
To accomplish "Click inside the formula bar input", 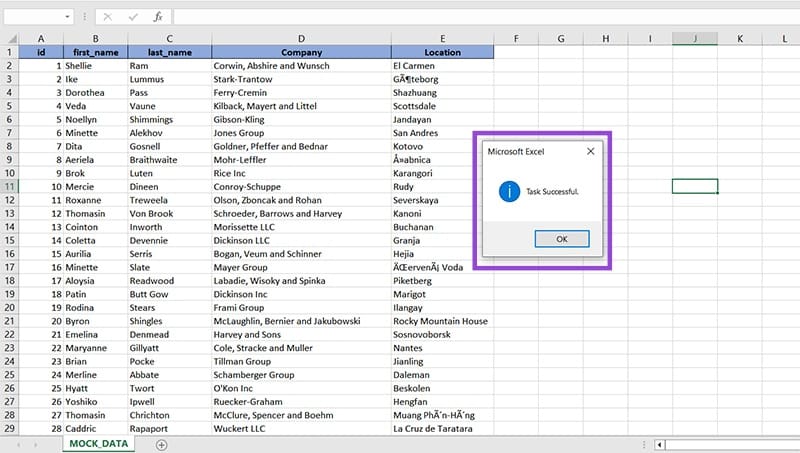I will [480, 17].
